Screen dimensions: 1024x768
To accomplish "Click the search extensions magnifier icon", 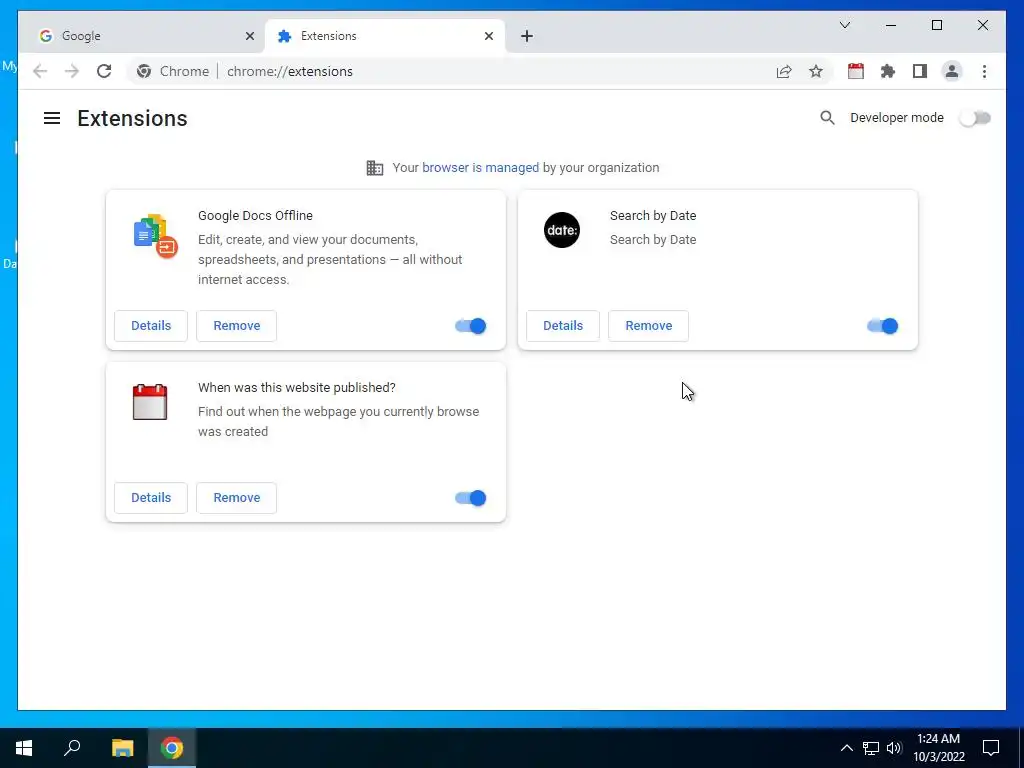I will 827,118.
